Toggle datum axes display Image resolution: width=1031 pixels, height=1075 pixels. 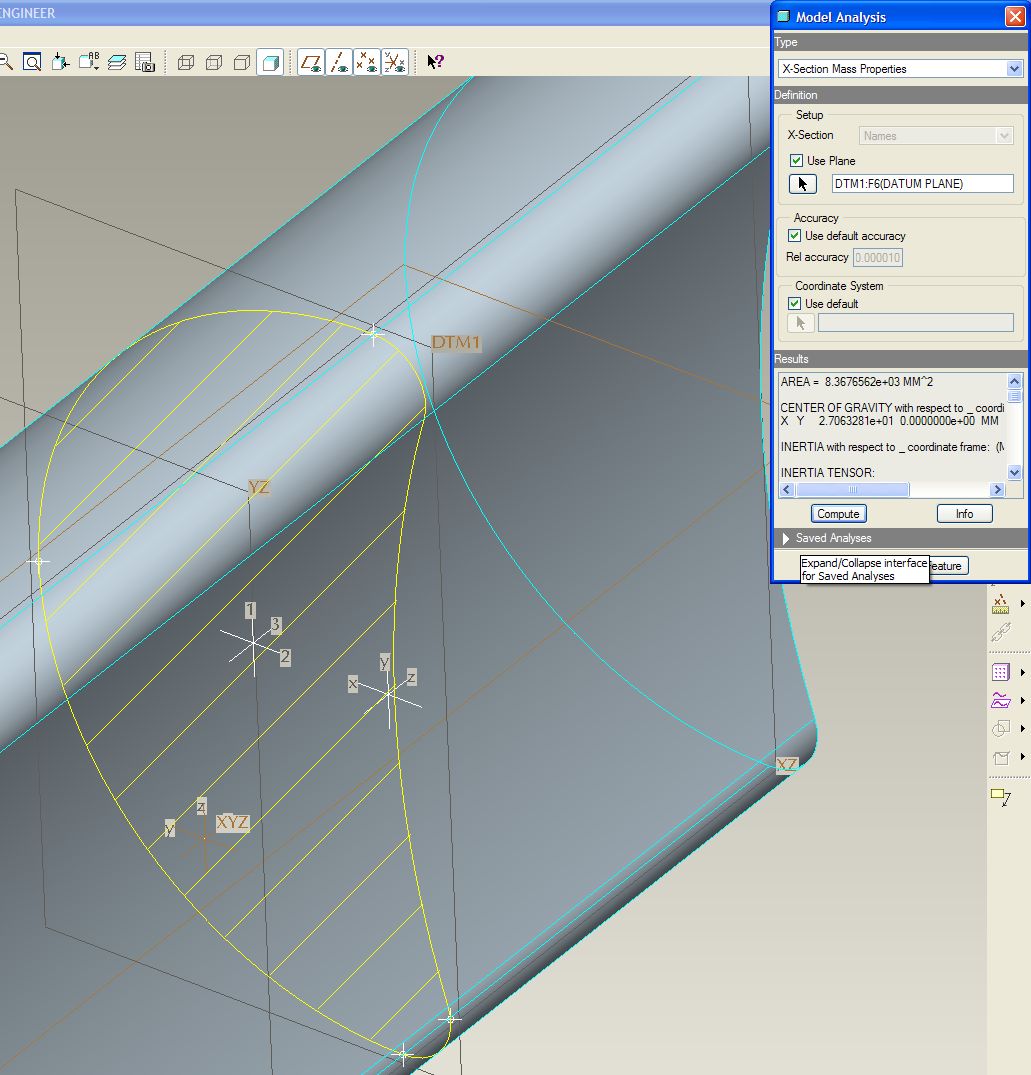pyautogui.click(x=339, y=62)
